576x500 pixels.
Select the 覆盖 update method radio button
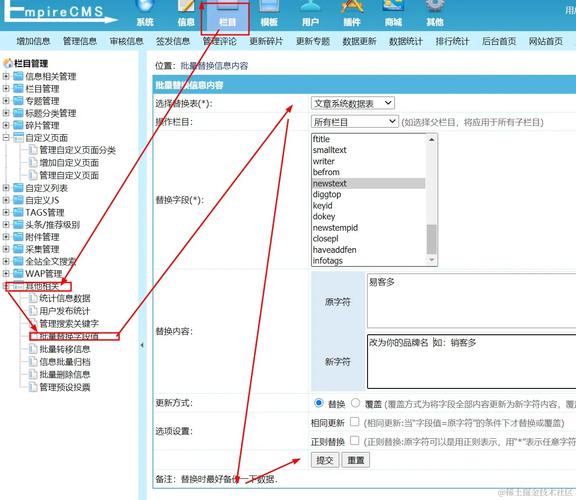(x=355, y=403)
